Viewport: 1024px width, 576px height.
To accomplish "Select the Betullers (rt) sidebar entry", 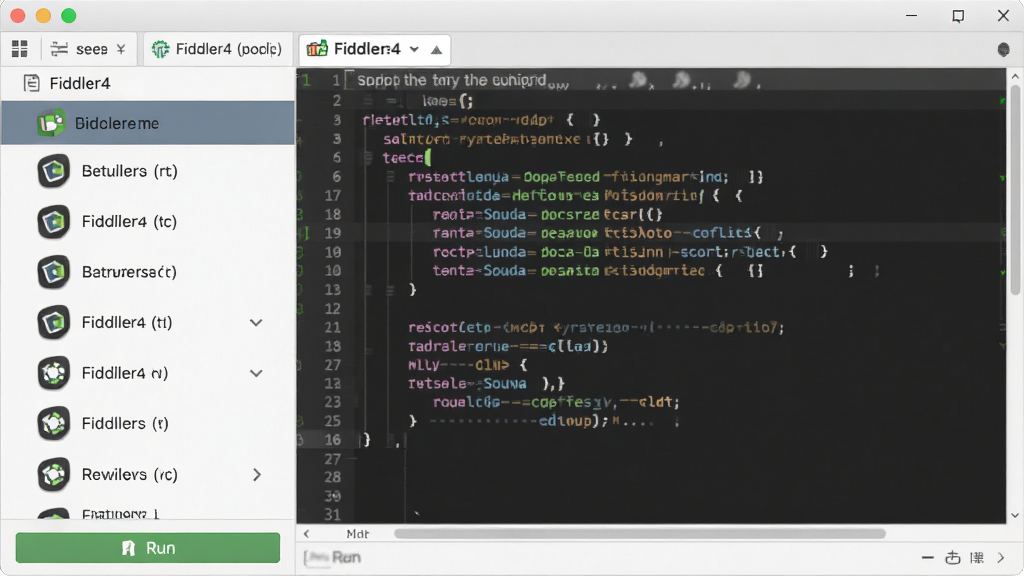I will point(148,171).
